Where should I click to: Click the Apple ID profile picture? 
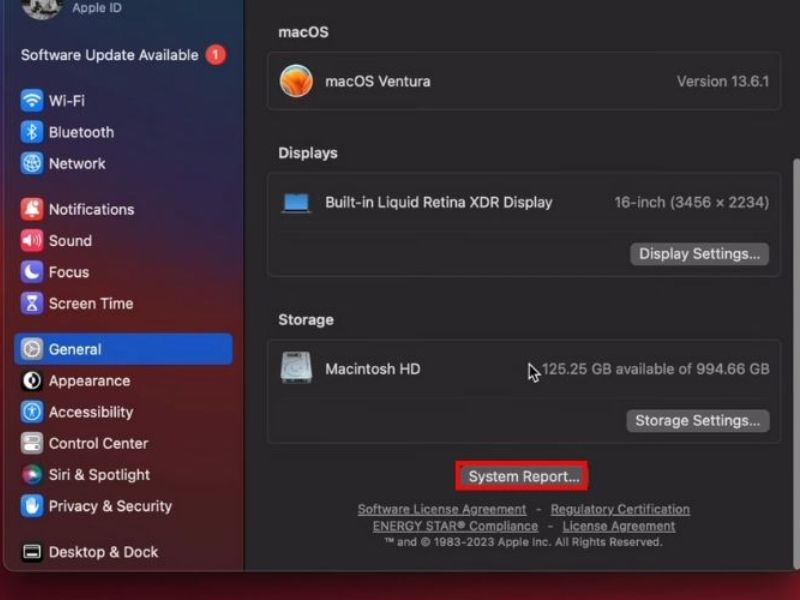pyautogui.click(x=42, y=8)
